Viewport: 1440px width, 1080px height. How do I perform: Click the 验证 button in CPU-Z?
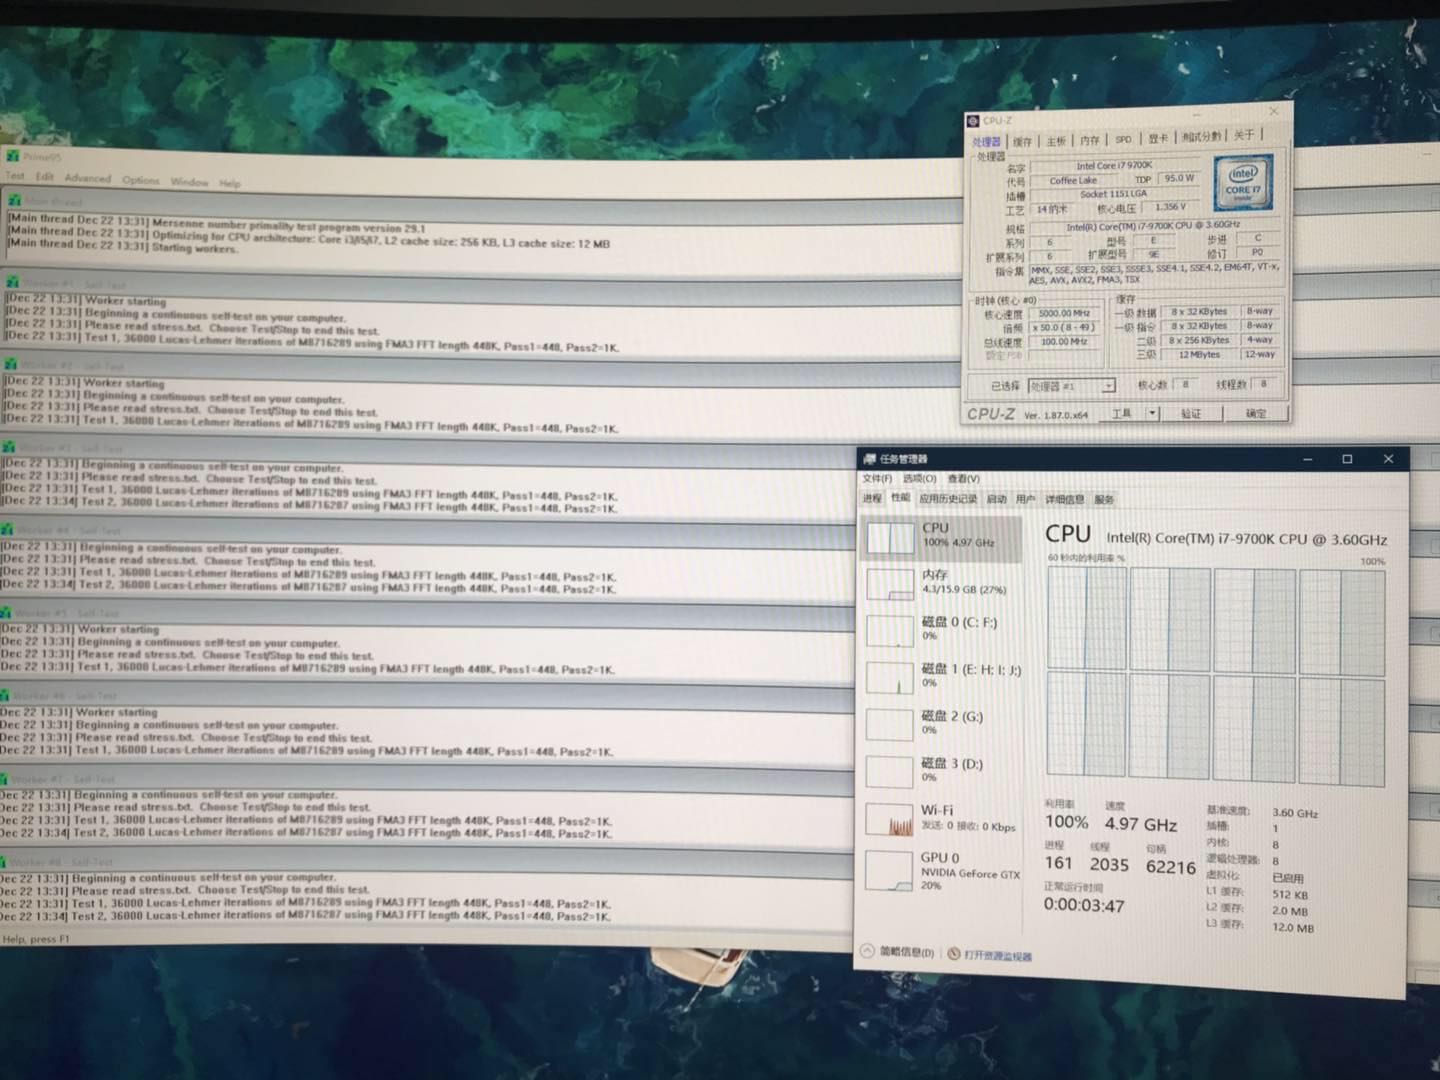coord(1191,413)
